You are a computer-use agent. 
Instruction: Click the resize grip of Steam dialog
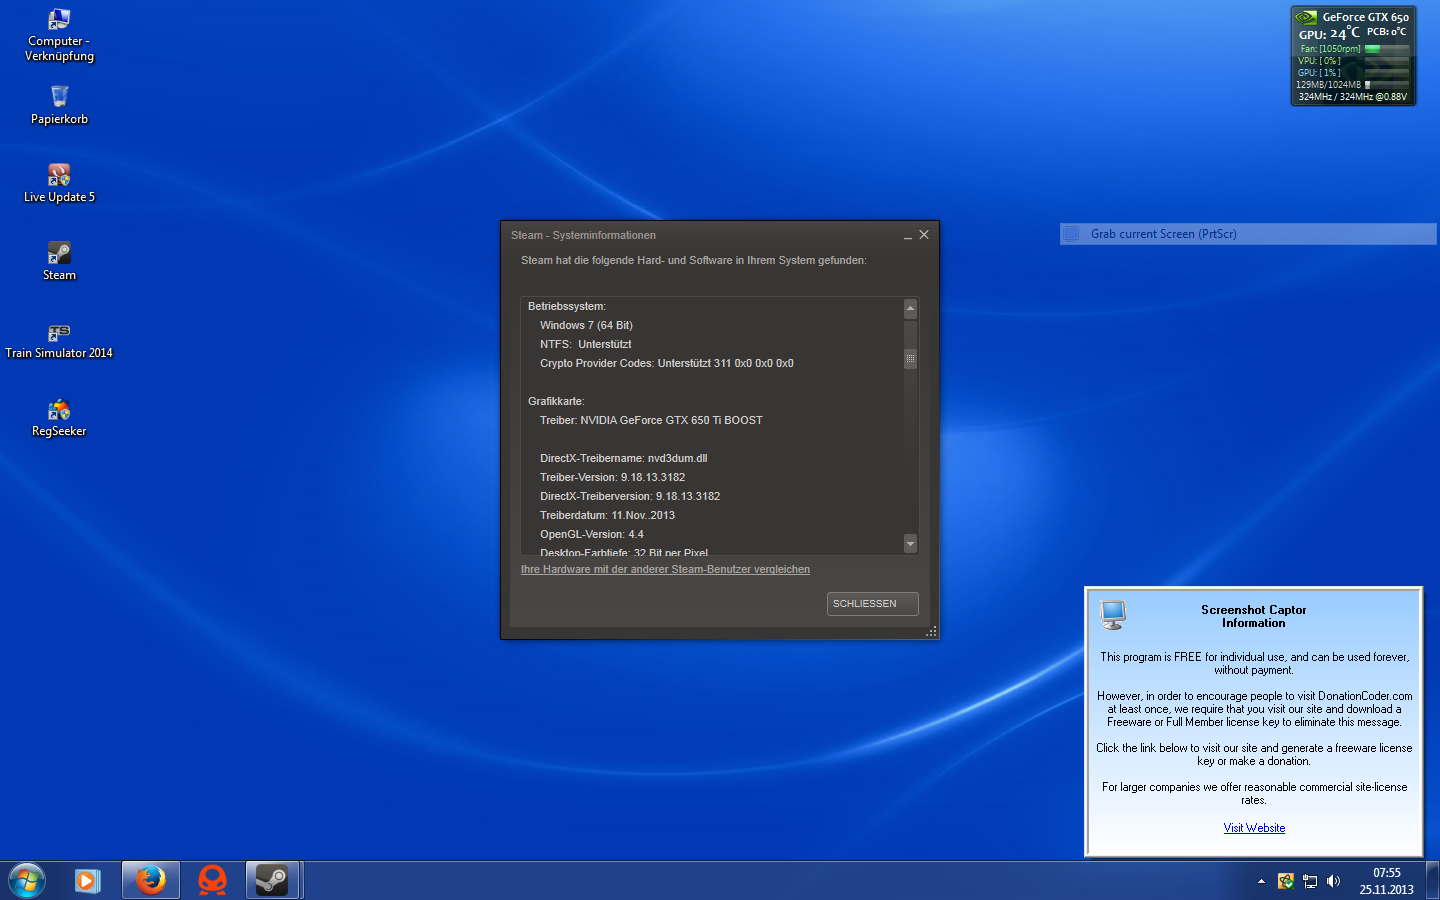(x=931, y=631)
